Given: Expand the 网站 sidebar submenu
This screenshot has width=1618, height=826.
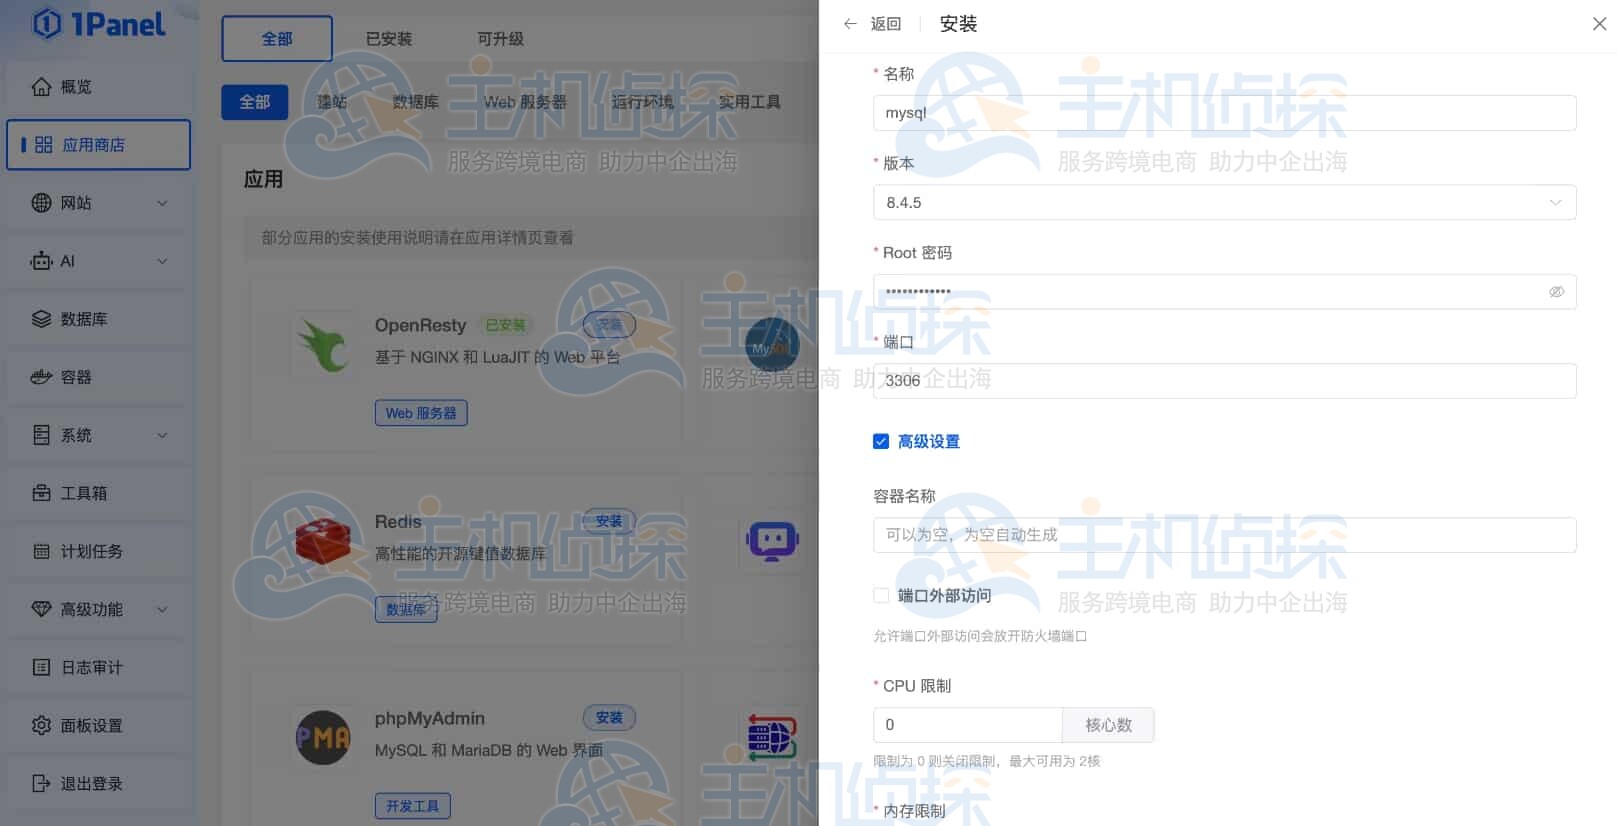Looking at the screenshot, I should tap(162, 203).
